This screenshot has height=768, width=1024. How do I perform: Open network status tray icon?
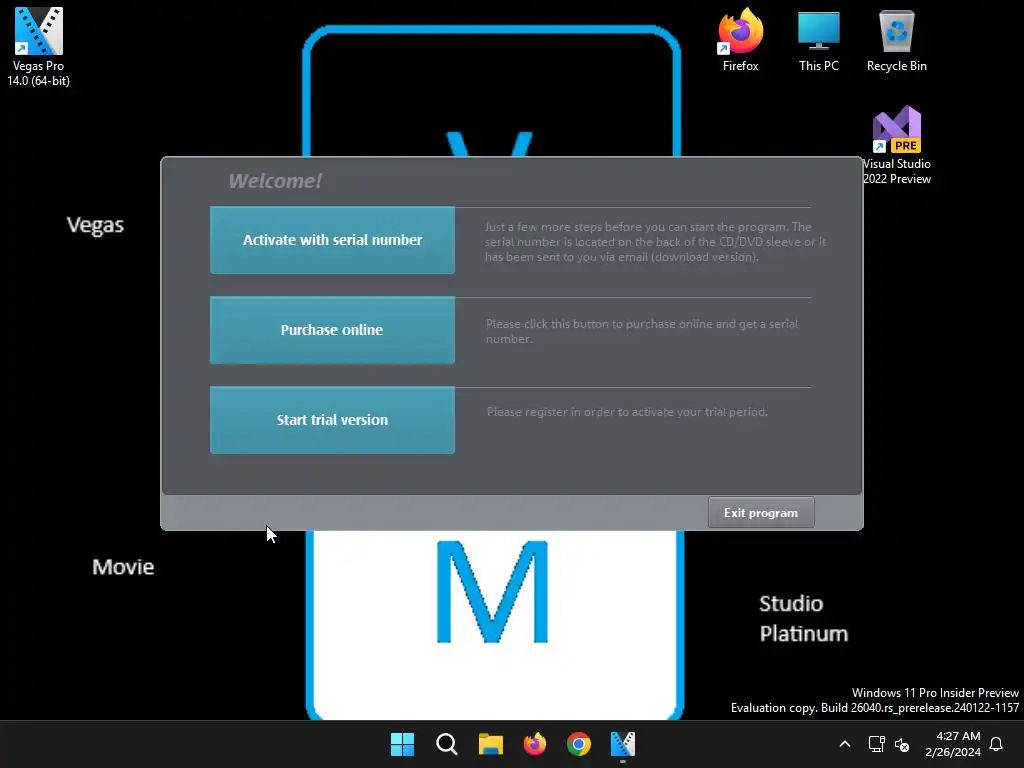click(x=876, y=744)
